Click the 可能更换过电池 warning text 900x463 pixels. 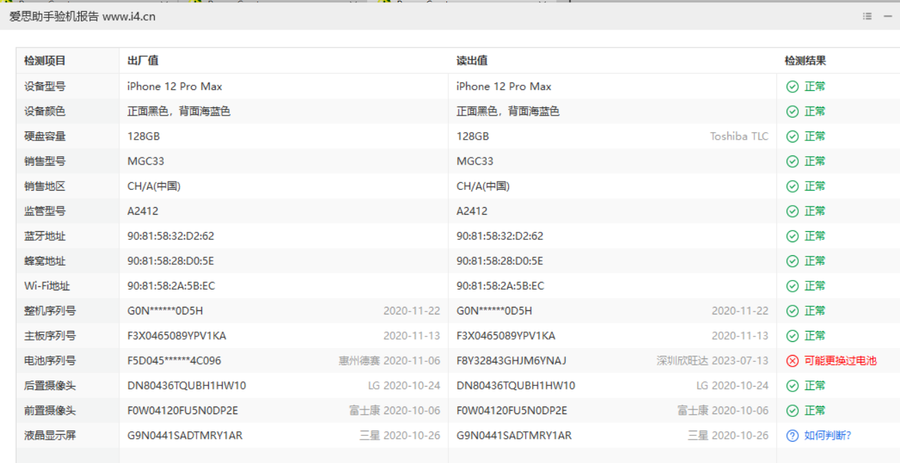840,361
